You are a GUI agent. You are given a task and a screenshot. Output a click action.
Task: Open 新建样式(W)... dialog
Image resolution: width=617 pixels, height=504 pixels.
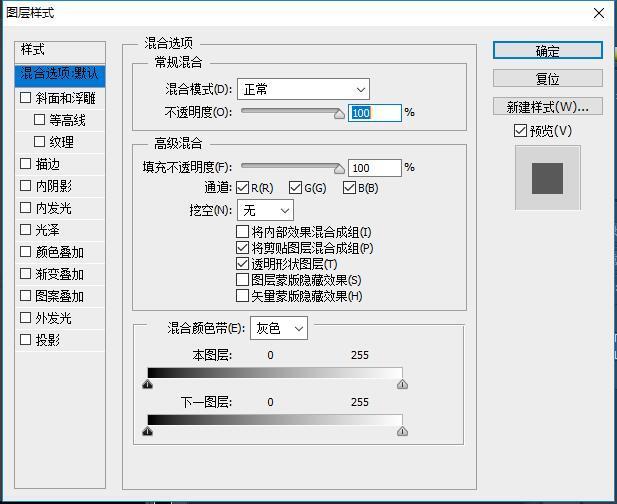point(547,107)
